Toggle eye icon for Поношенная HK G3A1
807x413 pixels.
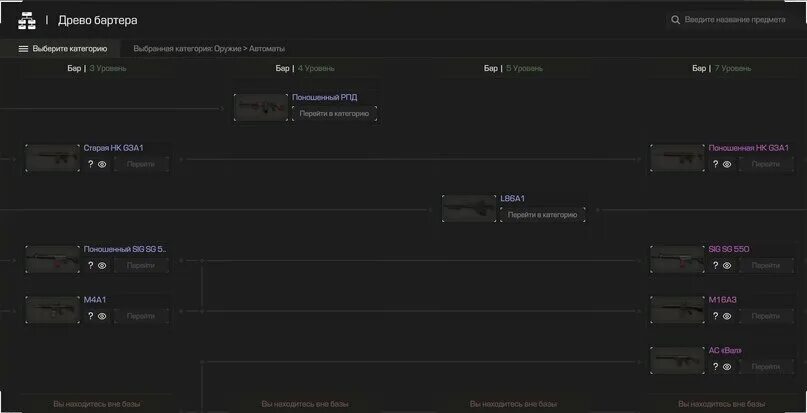click(x=727, y=164)
